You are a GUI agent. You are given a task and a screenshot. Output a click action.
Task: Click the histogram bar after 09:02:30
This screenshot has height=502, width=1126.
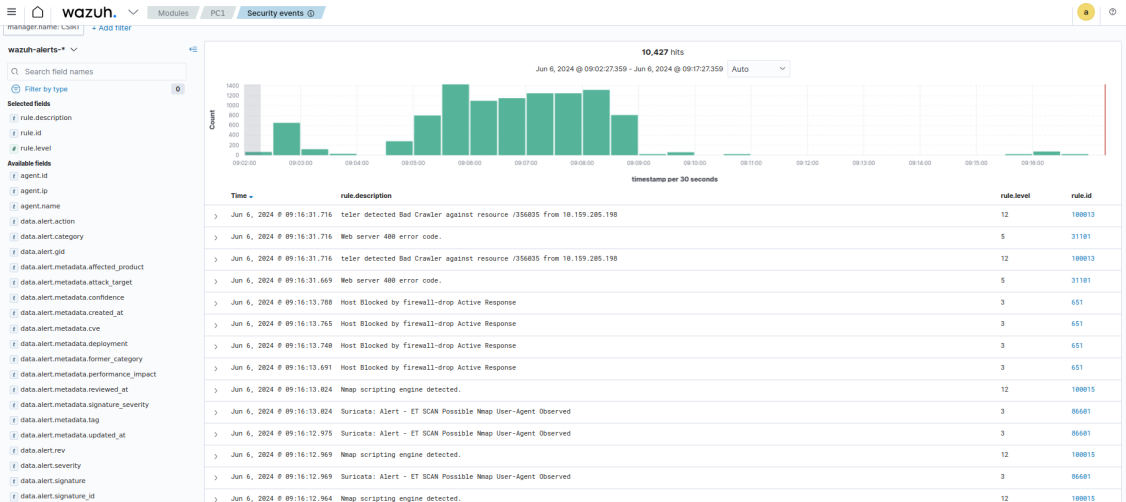pyautogui.click(x=287, y=139)
